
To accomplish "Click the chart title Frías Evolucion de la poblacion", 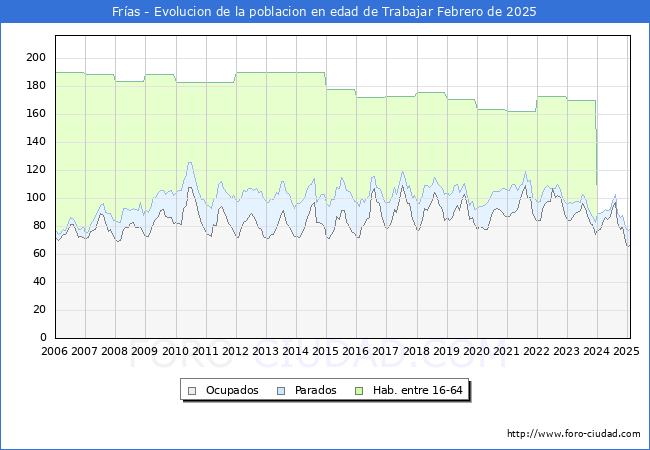I will 324,12.
